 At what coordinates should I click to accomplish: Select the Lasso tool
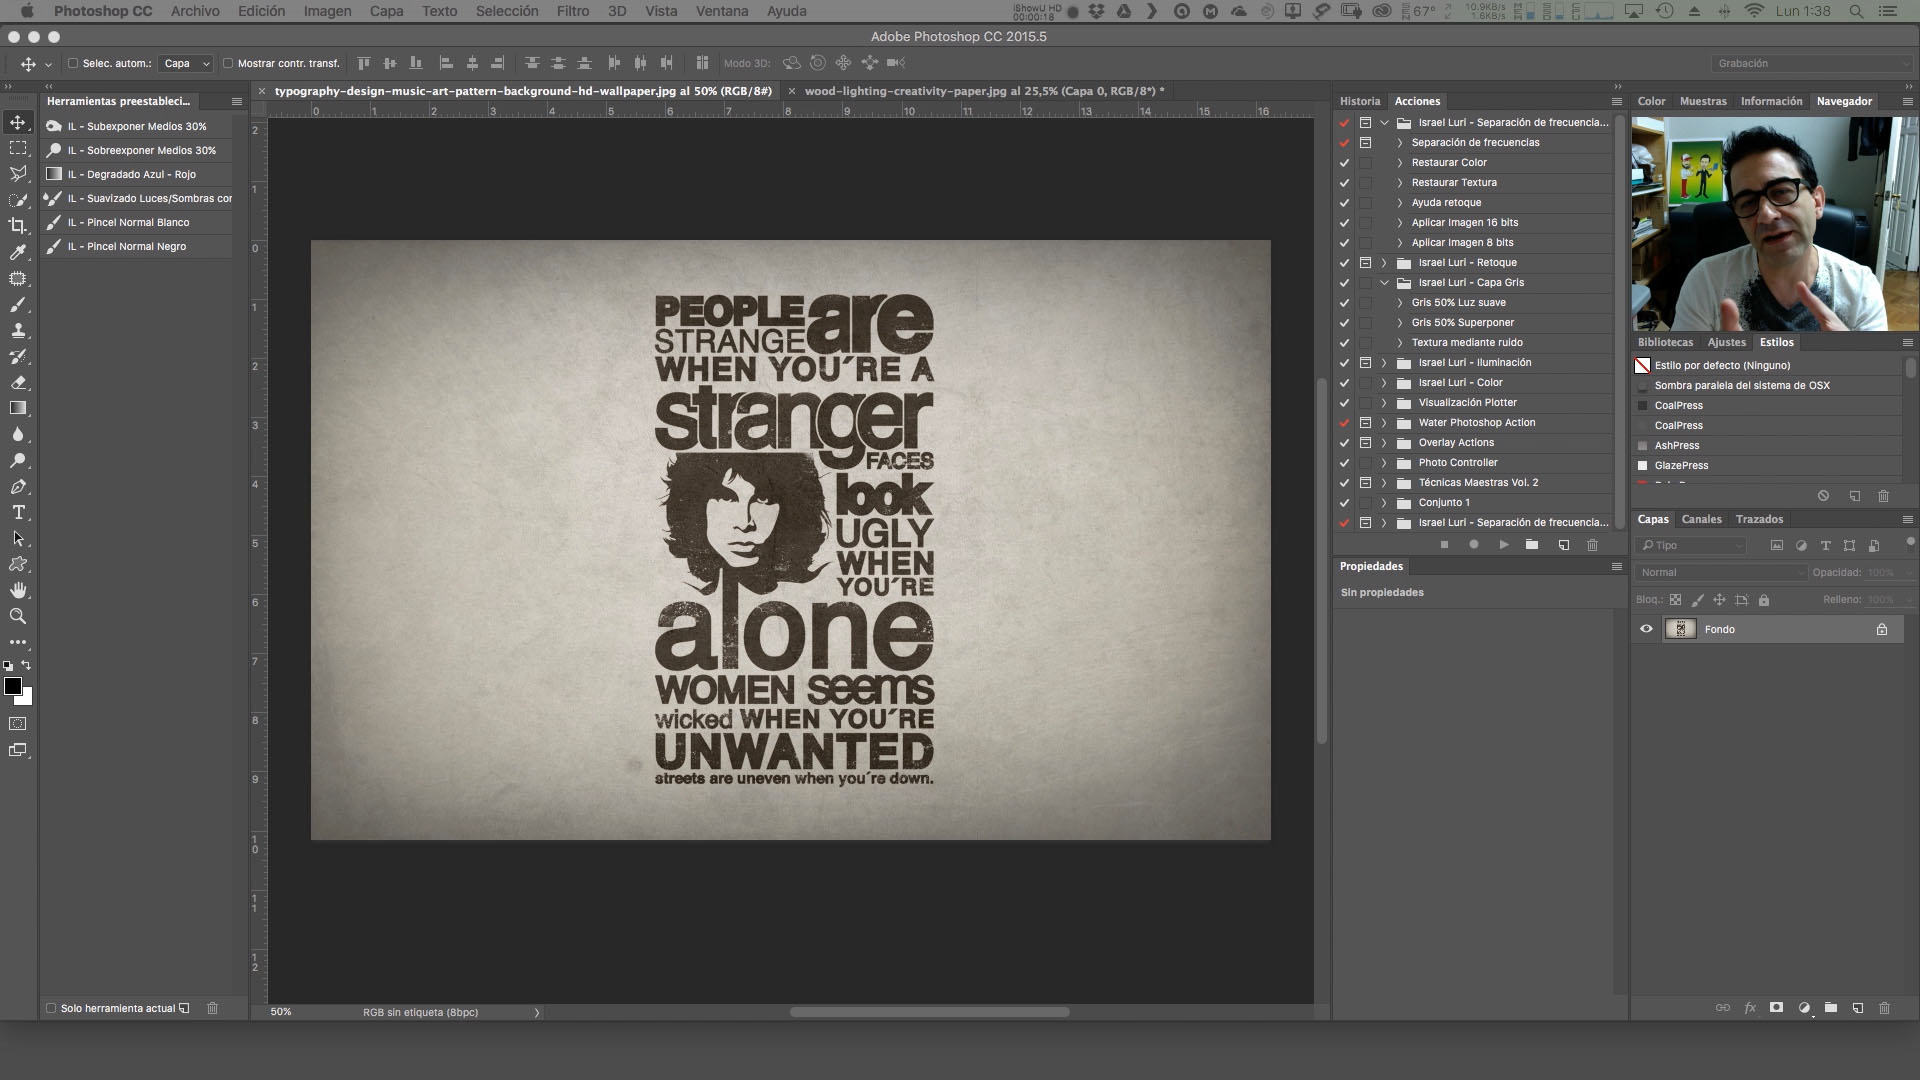18,174
